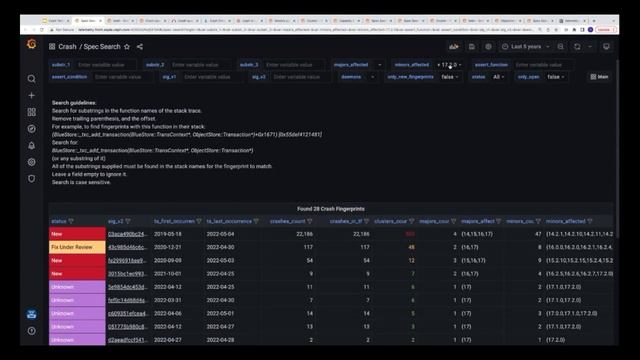Open the Explore compass icon
Image resolution: width=640 pixels, height=360 pixels.
point(31,129)
